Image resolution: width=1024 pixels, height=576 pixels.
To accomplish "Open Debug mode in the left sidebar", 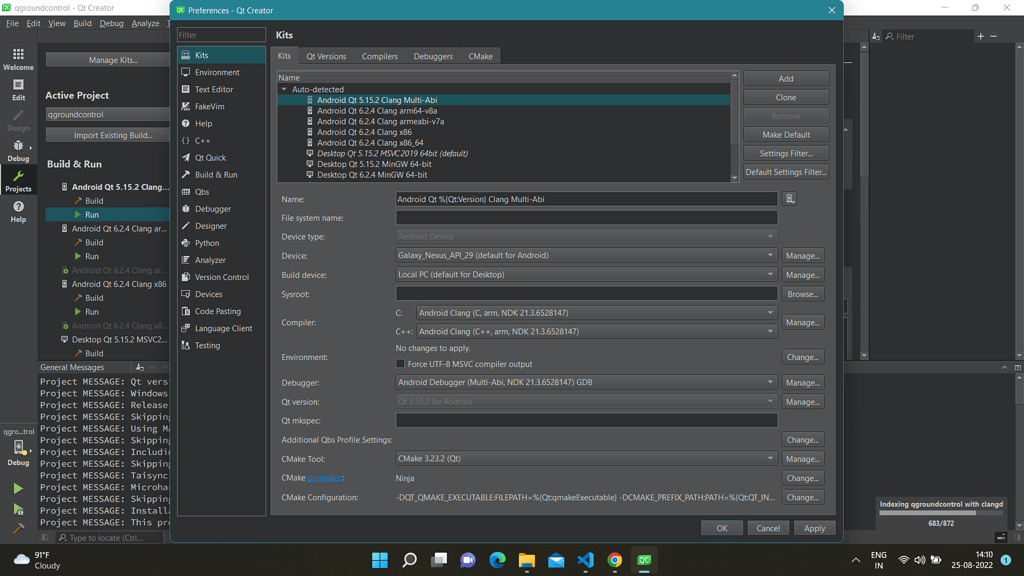I will tap(18, 150).
